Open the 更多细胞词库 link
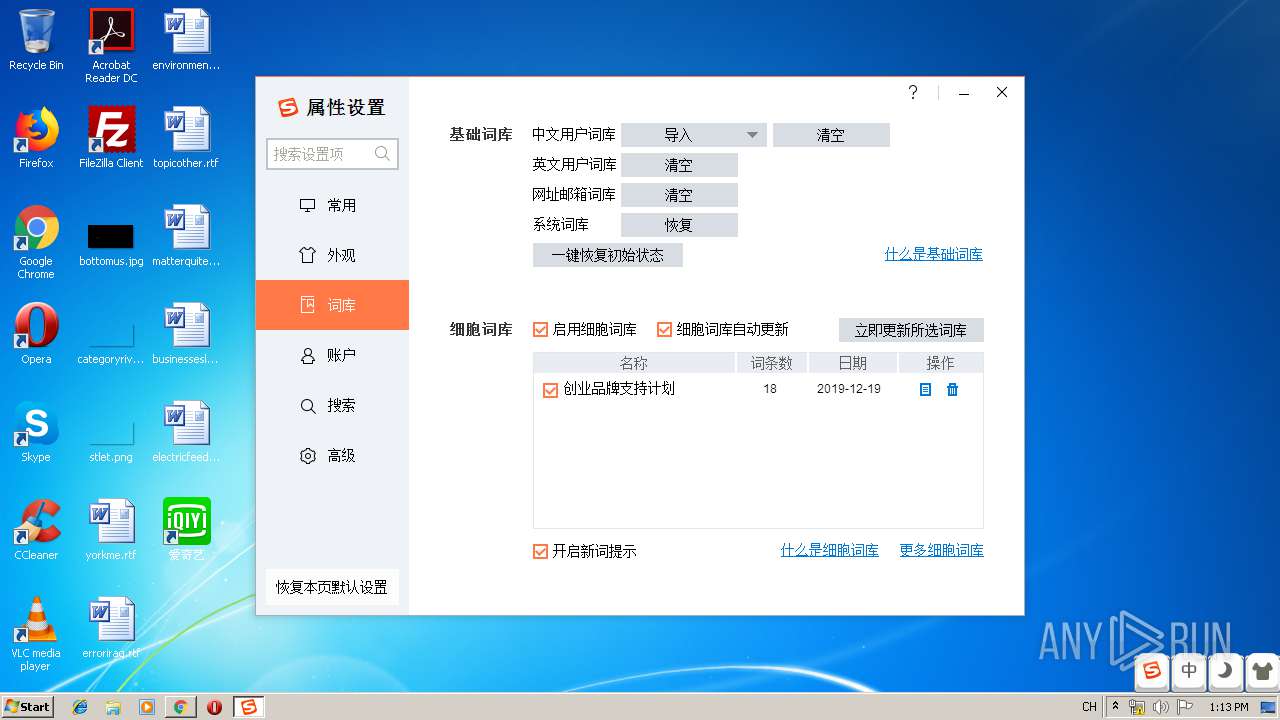 tap(942, 550)
